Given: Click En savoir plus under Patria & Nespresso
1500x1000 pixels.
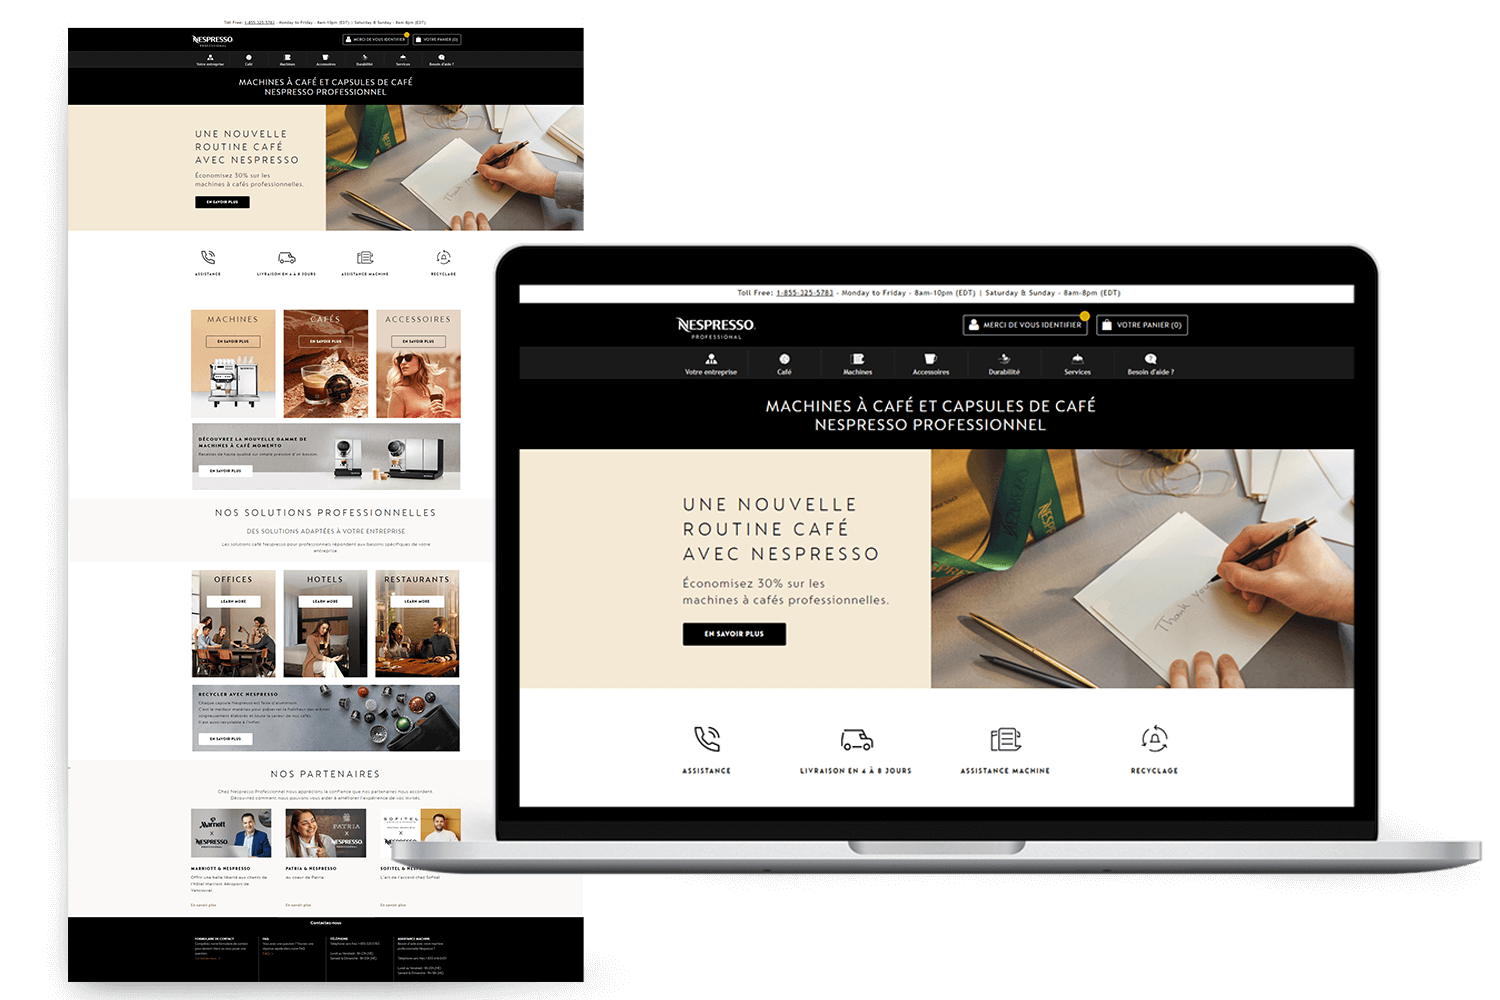Looking at the screenshot, I should point(297,905).
